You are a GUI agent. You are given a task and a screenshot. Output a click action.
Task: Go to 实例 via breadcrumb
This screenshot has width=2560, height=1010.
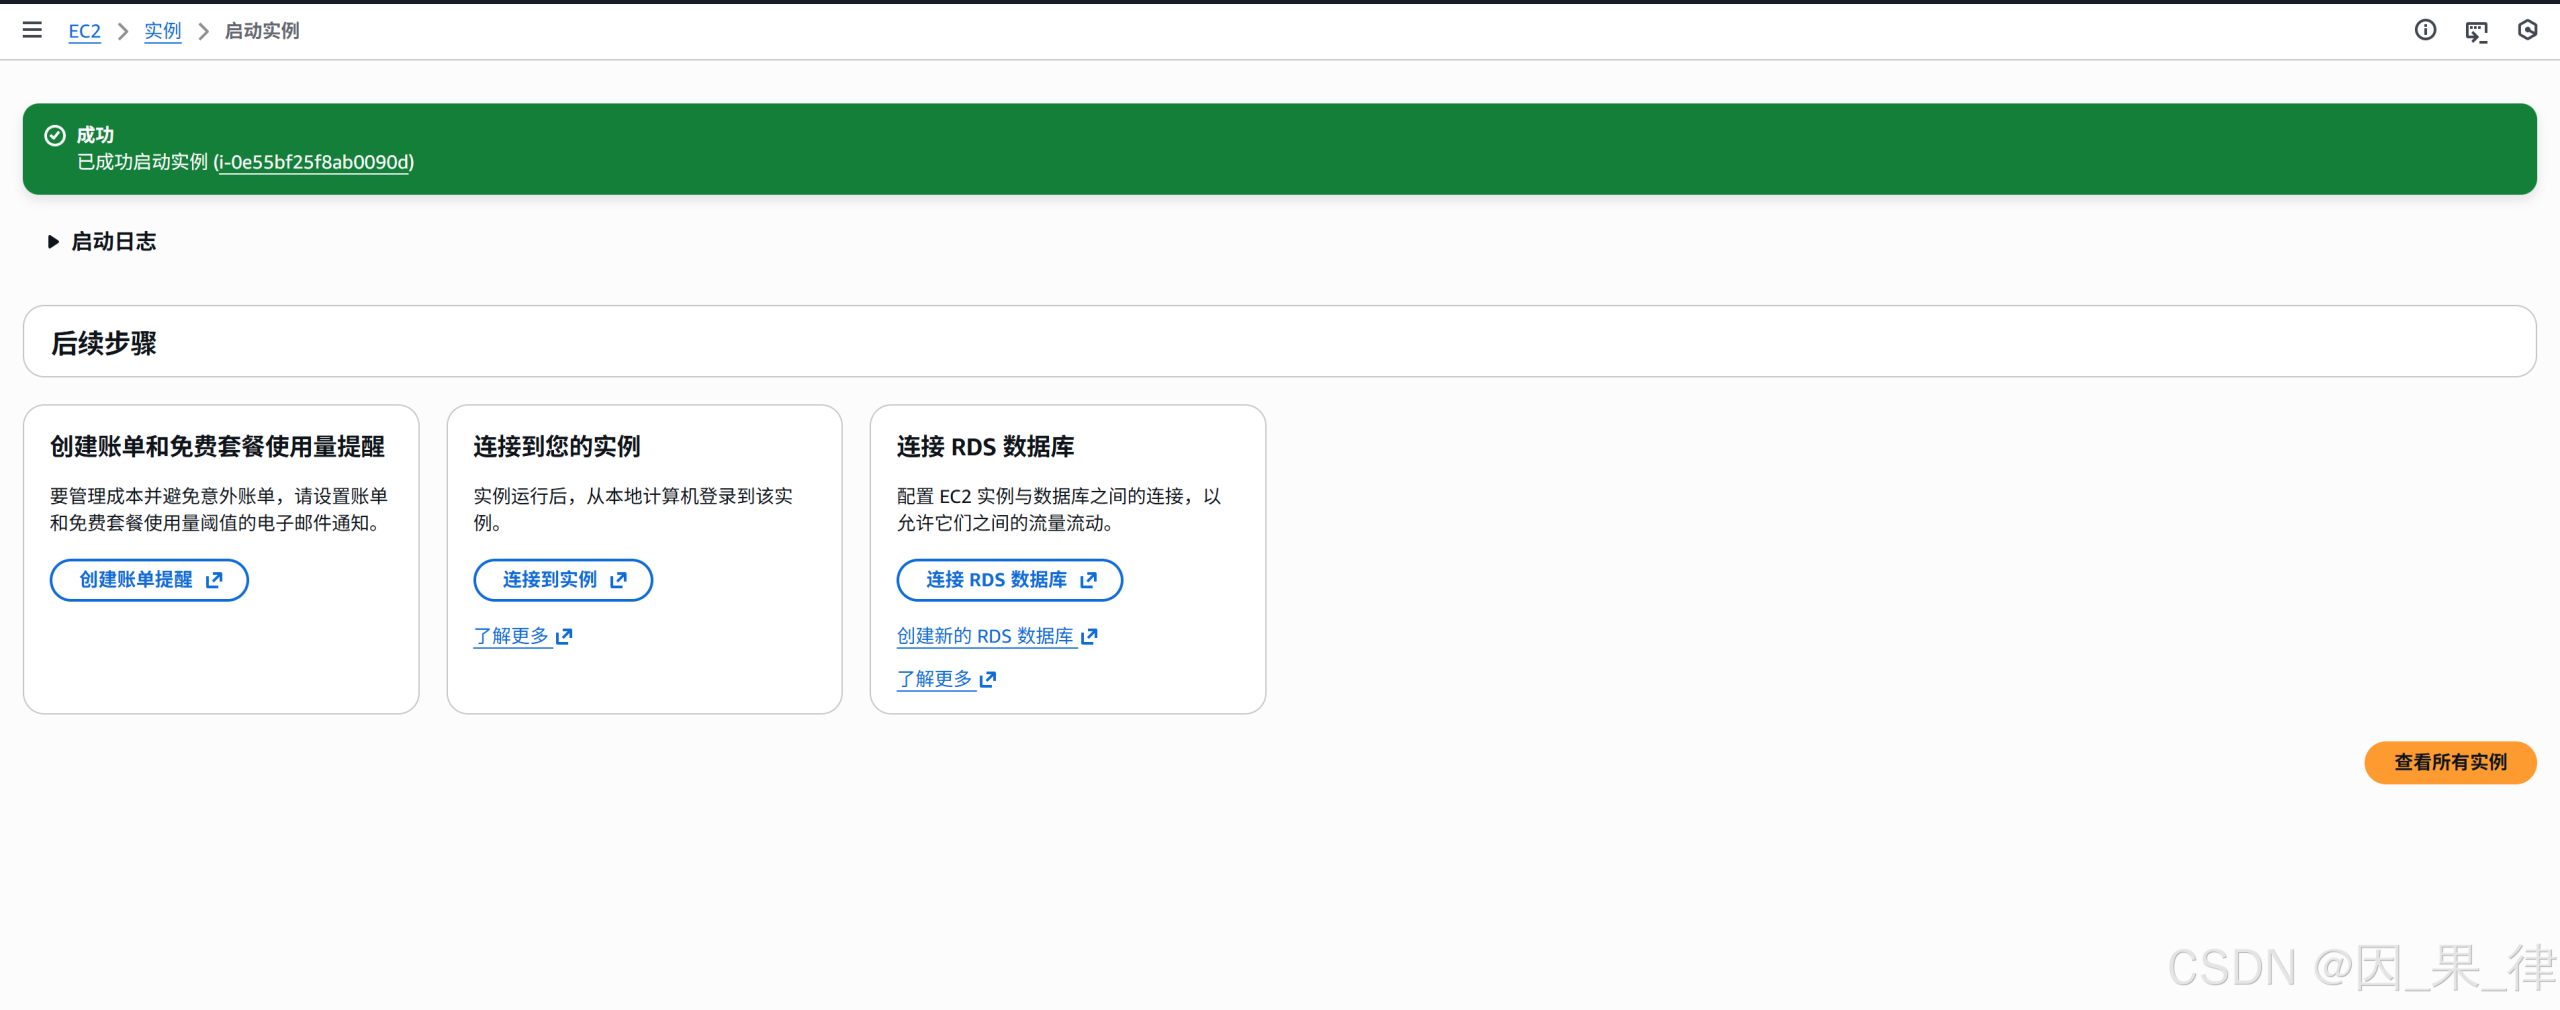coord(162,31)
